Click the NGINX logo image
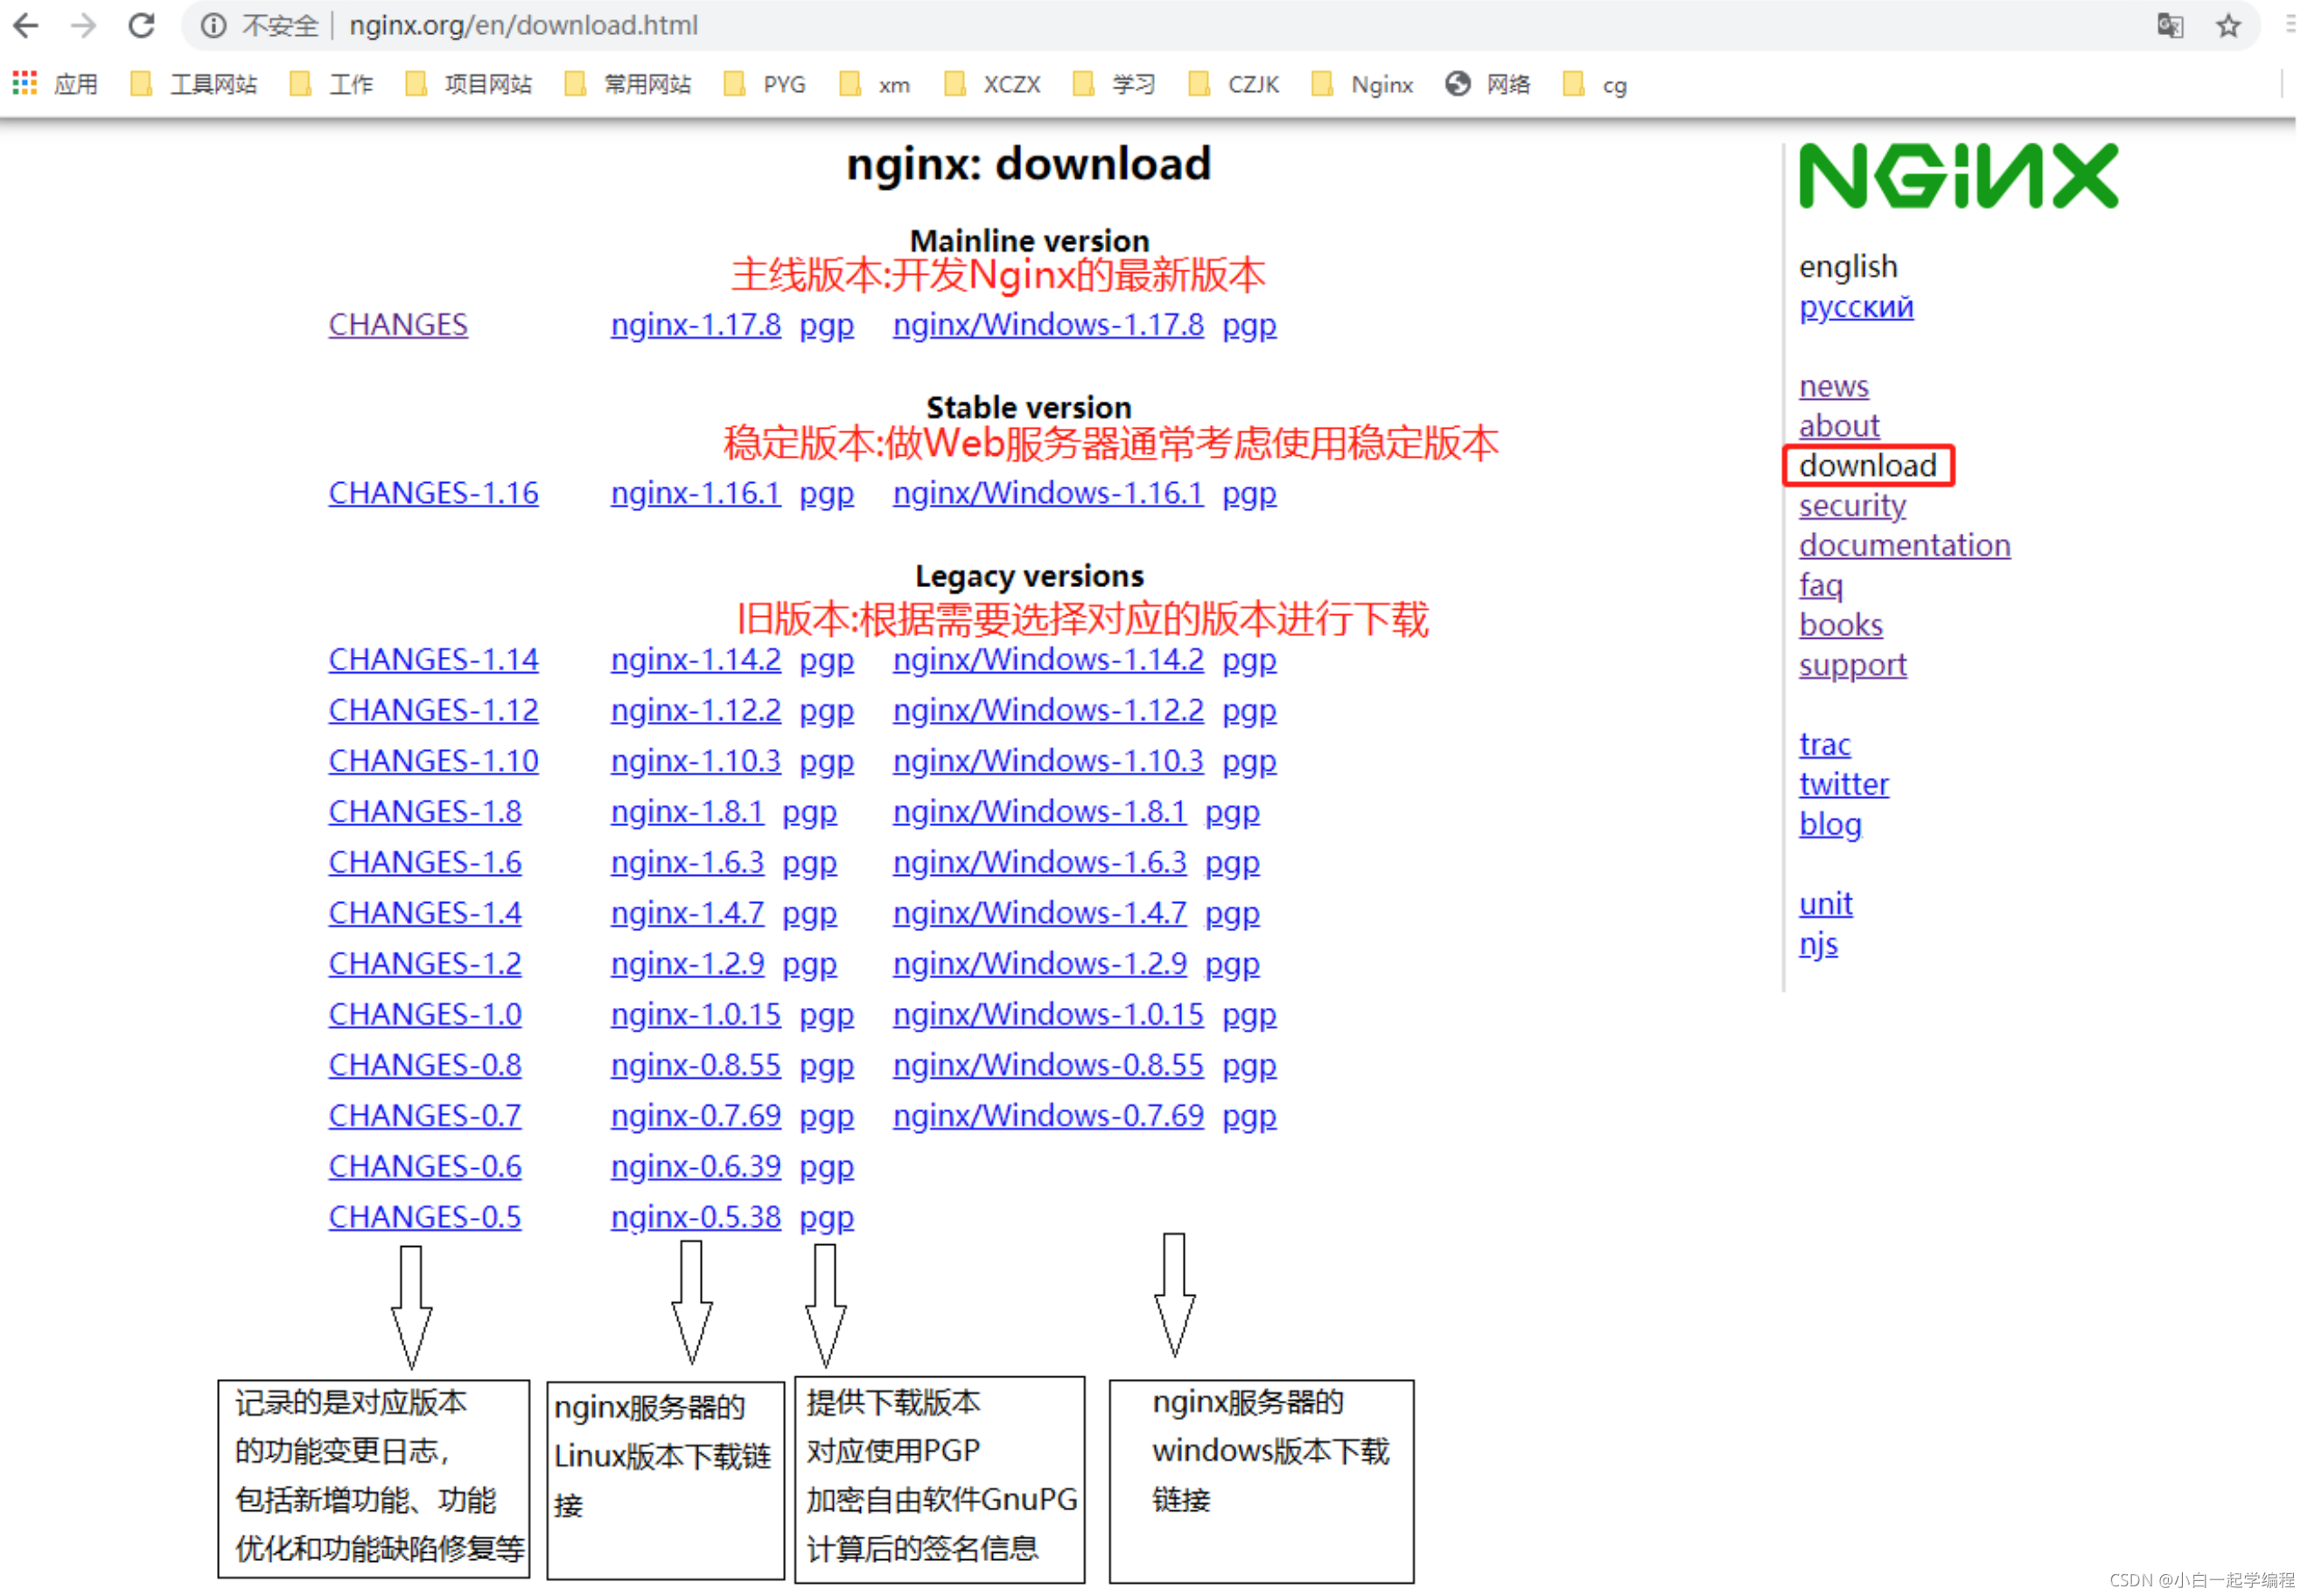Viewport: 2308px width, 1596px height. pyautogui.click(x=1958, y=176)
